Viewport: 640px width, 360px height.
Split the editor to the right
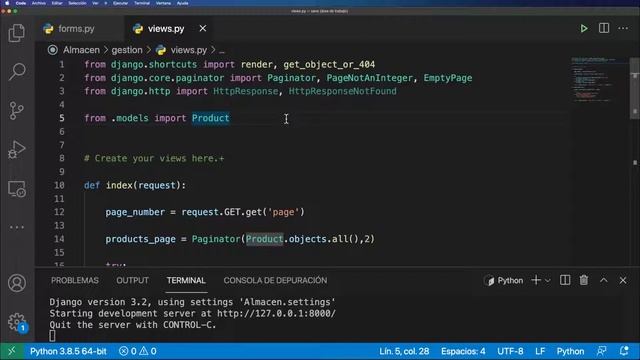coord(604,28)
